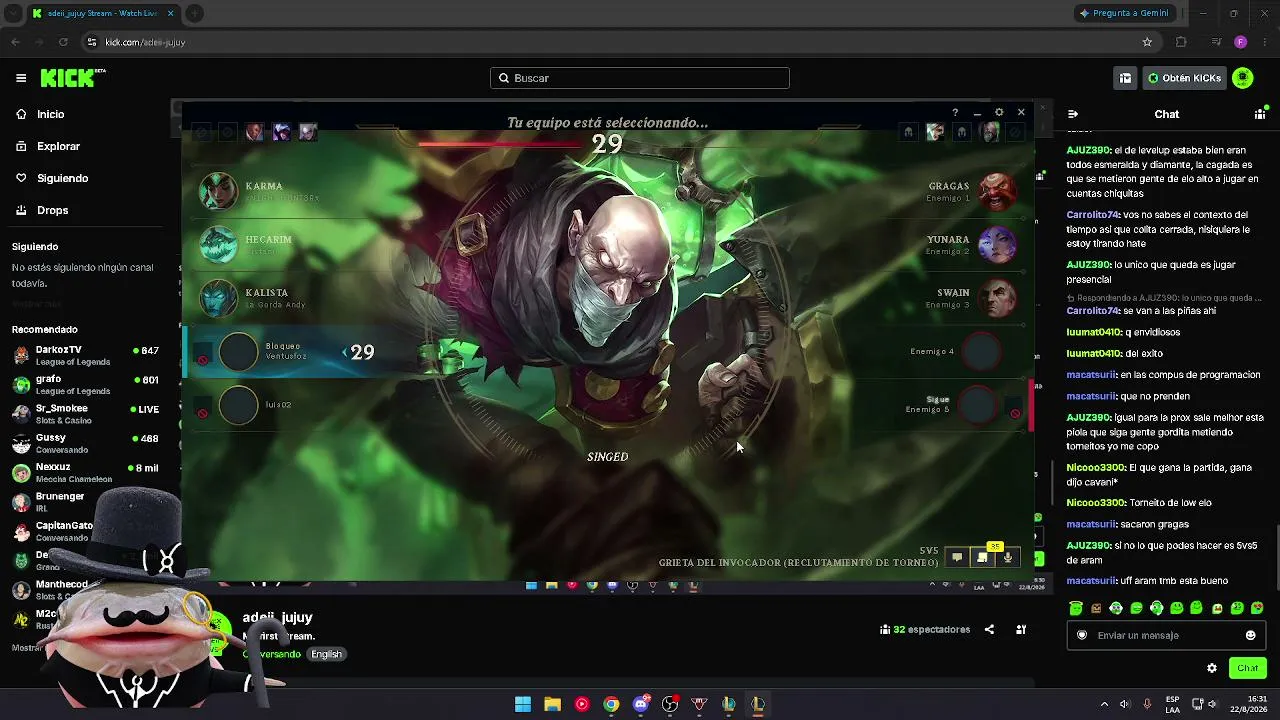Open Siguiendo in the sidebar
The width and height of the screenshot is (1280, 720).
[62, 178]
